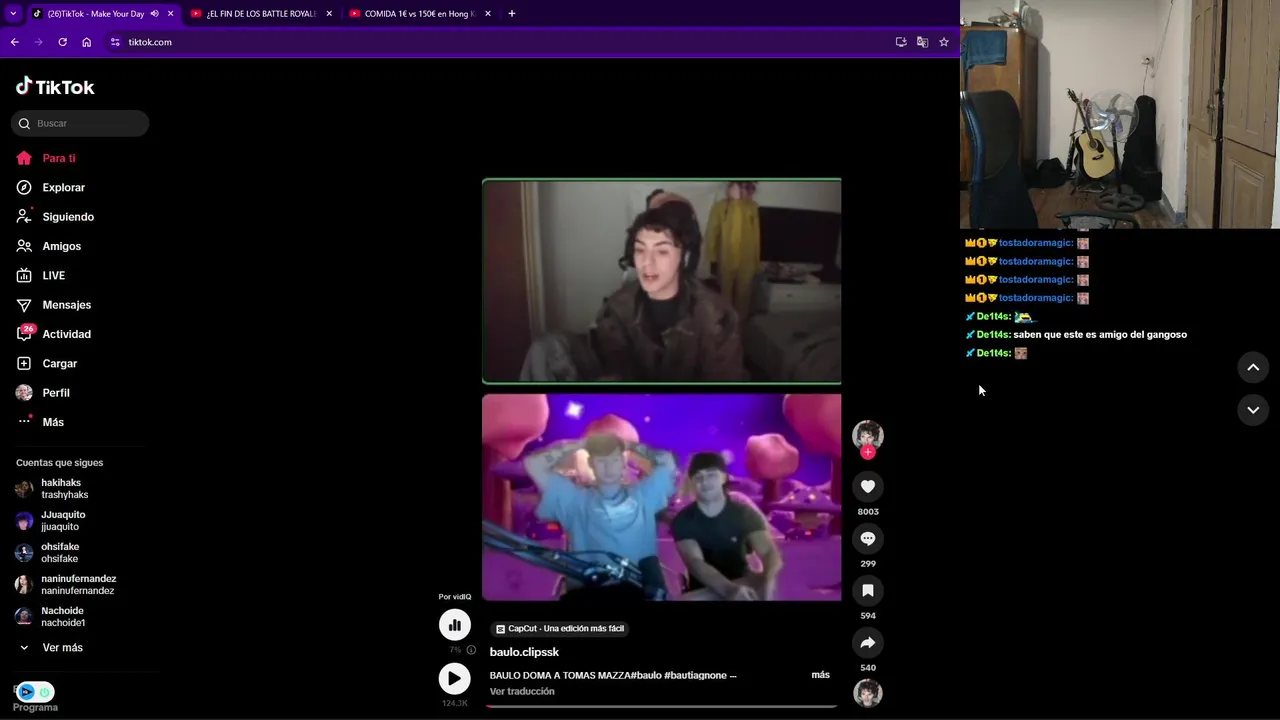Click 'Cuentas que sigues' heading
The image size is (1280, 720).
(59, 463)
